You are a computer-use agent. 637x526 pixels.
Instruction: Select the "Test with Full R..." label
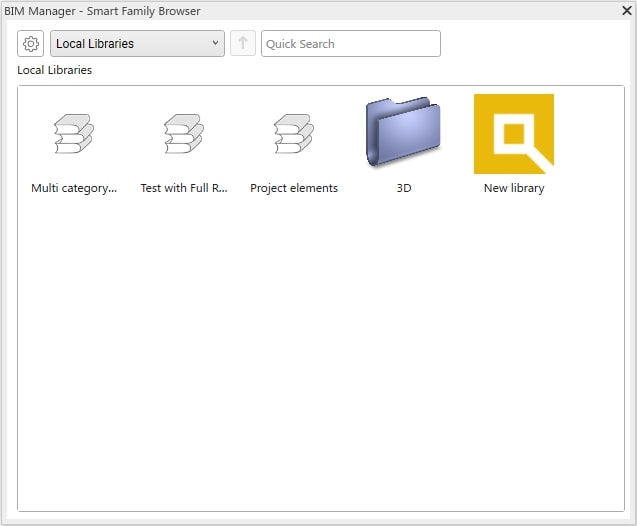click(x=184, y=188)
